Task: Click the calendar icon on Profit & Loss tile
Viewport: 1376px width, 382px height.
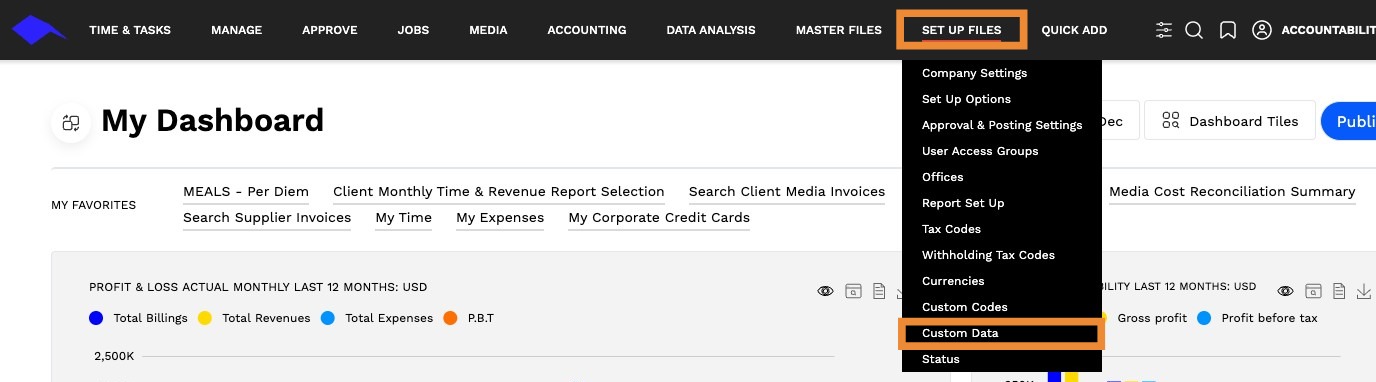Action: tap(853, 291)
